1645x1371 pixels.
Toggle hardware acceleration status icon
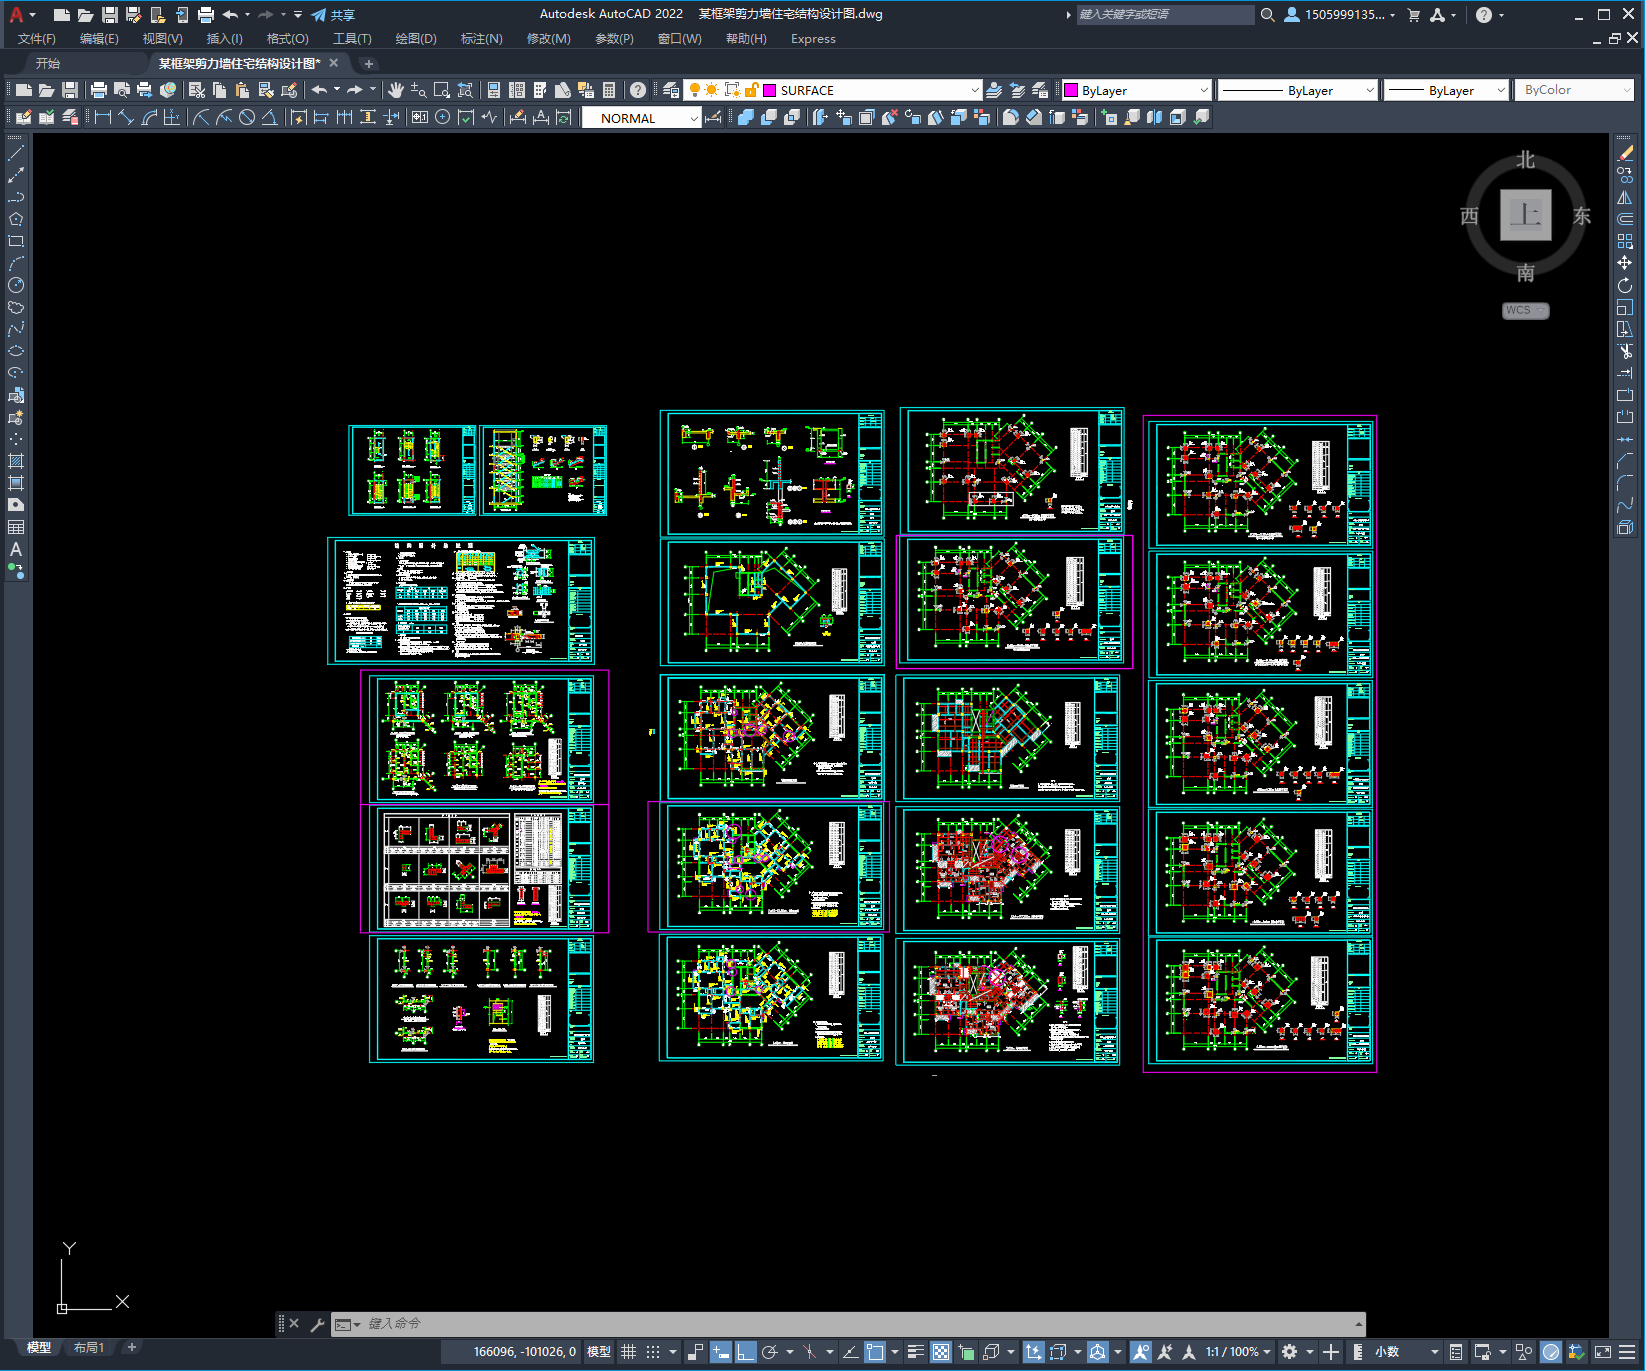pyautogui.click(x=1551, y=1352)
